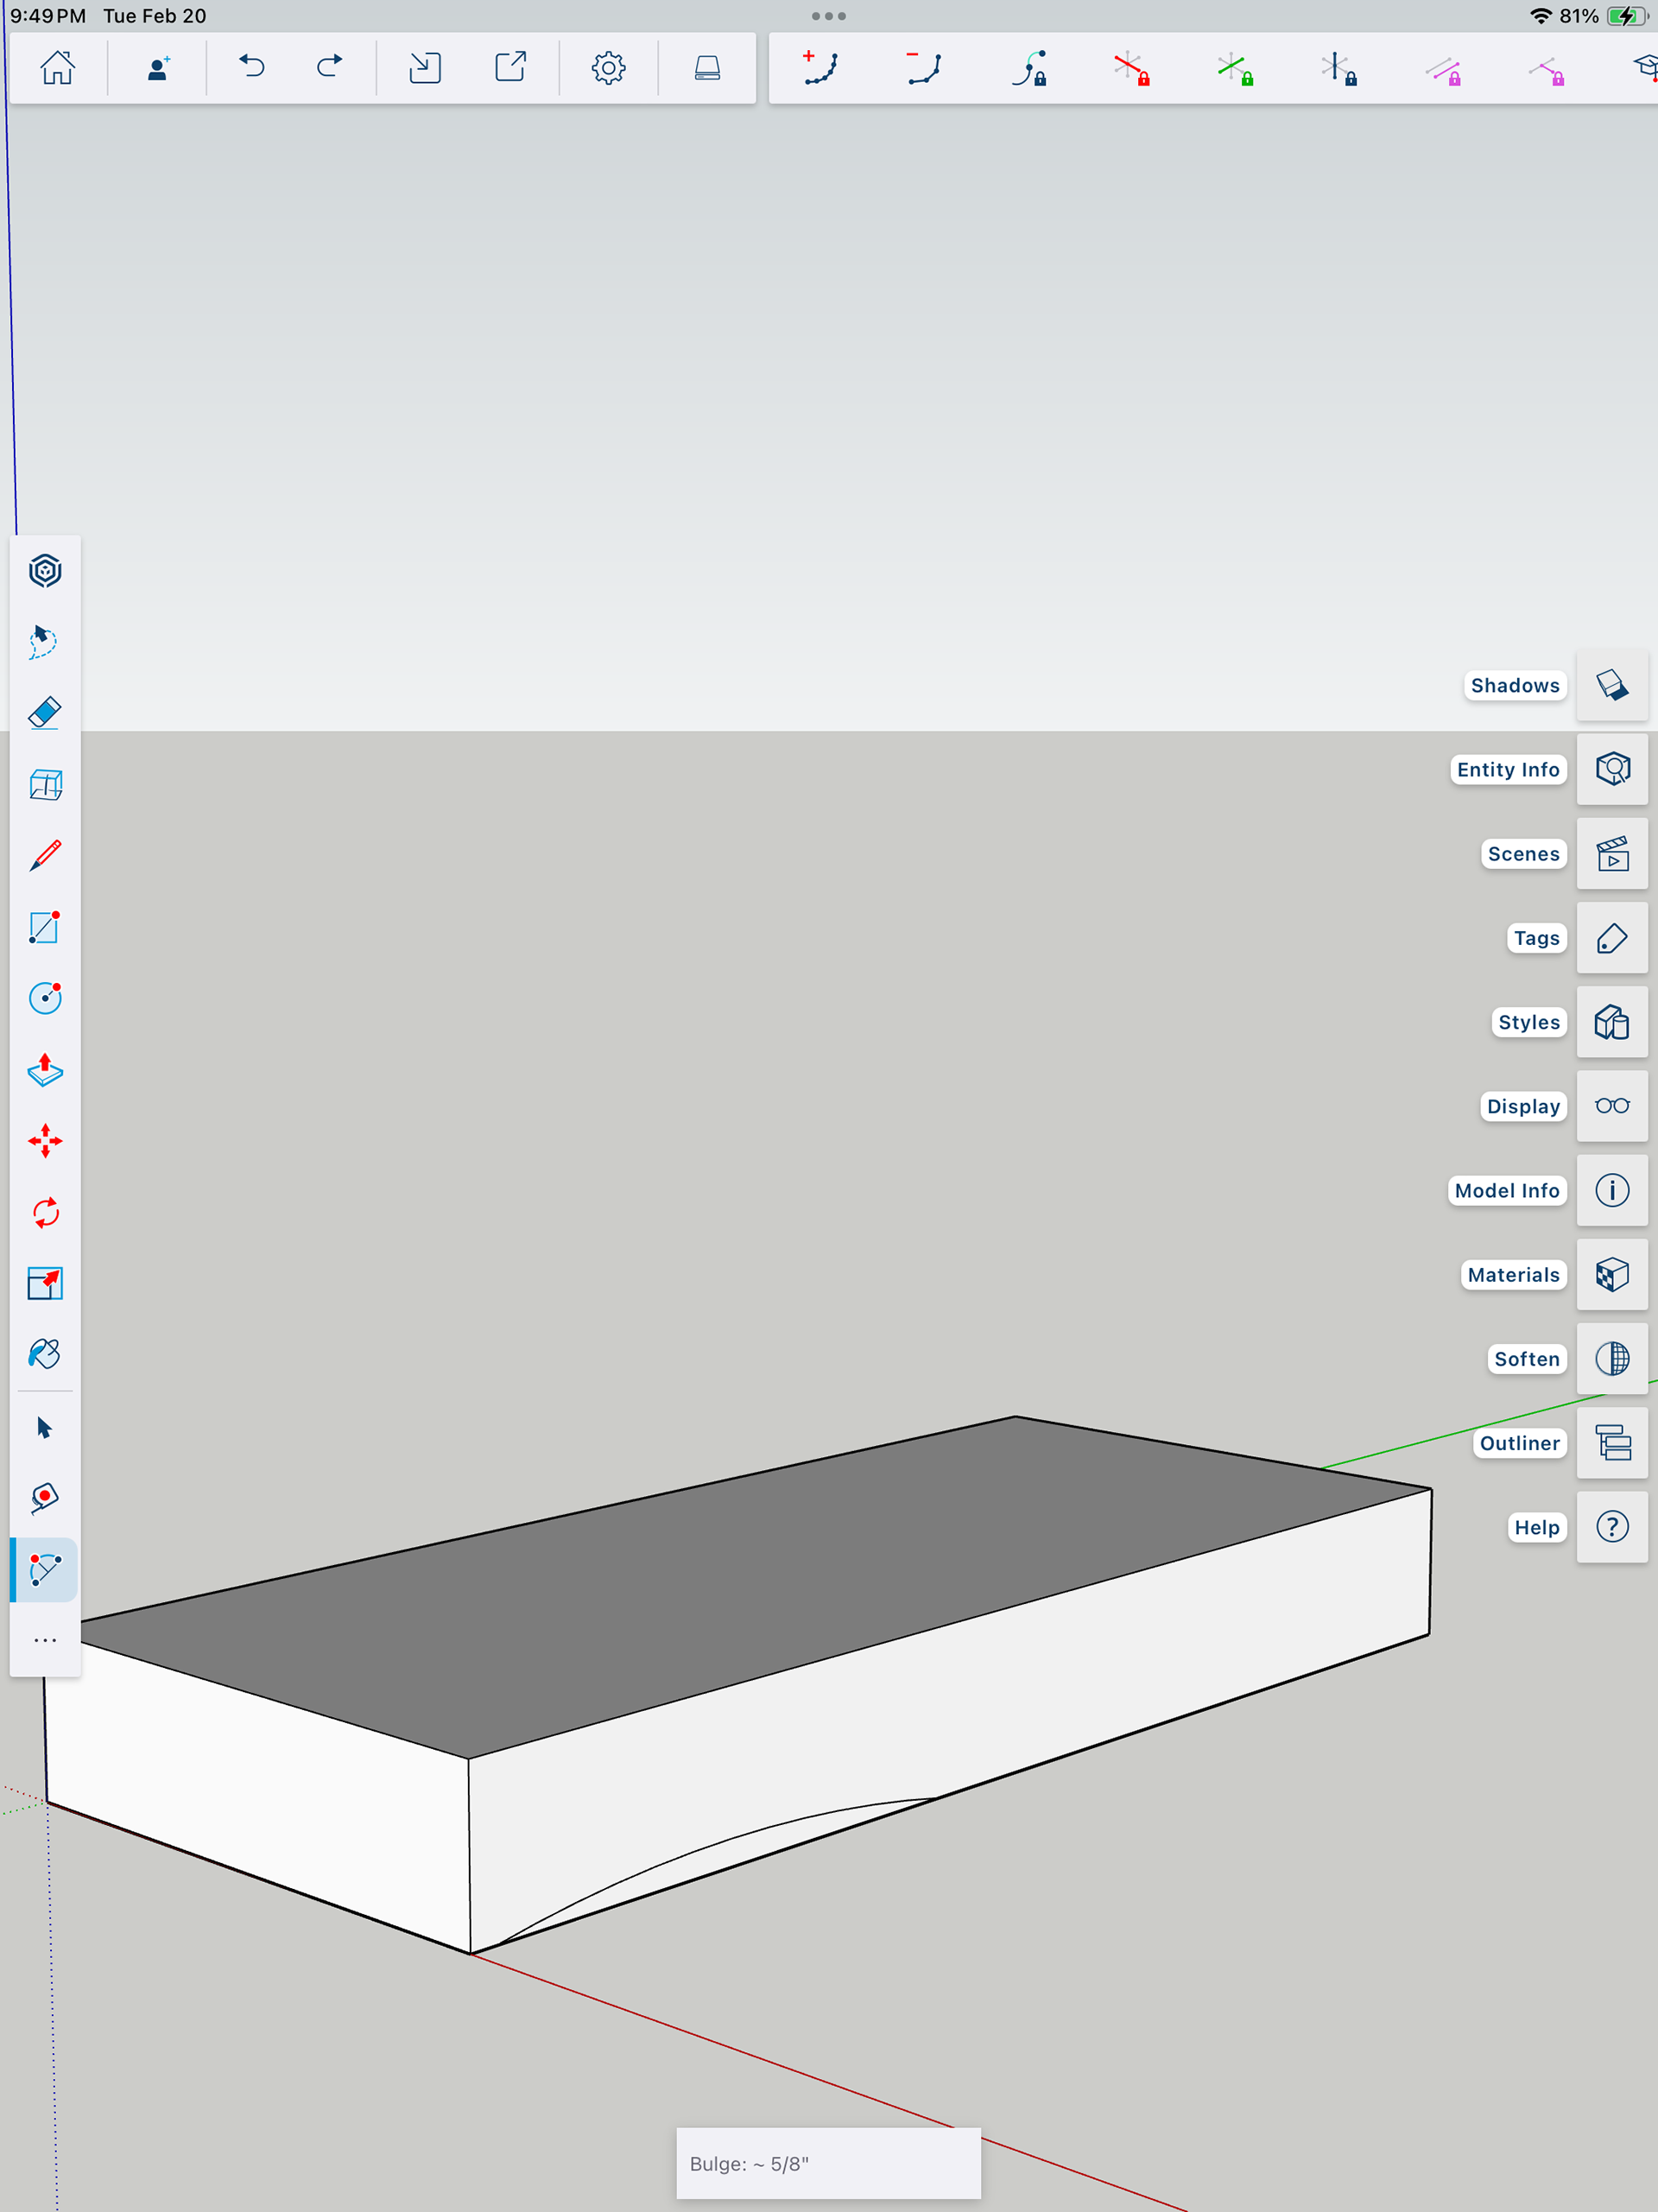Select the Eraser tool
The width and height of the screenshot is (1658, 2212).
[x=45, y=713]
